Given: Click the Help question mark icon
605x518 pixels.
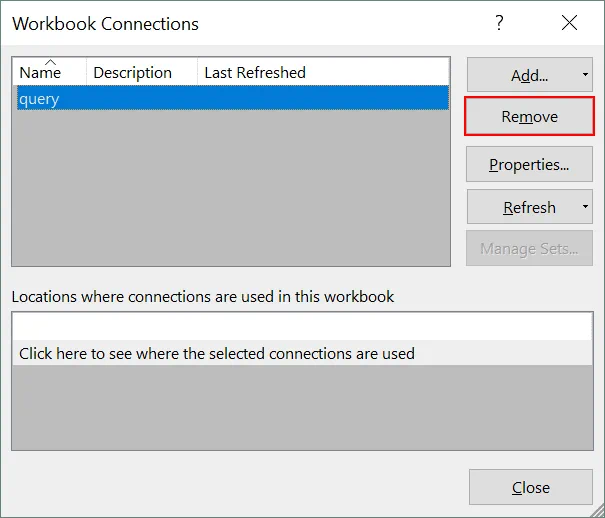Looking at the screenshot, I should 499,23.
